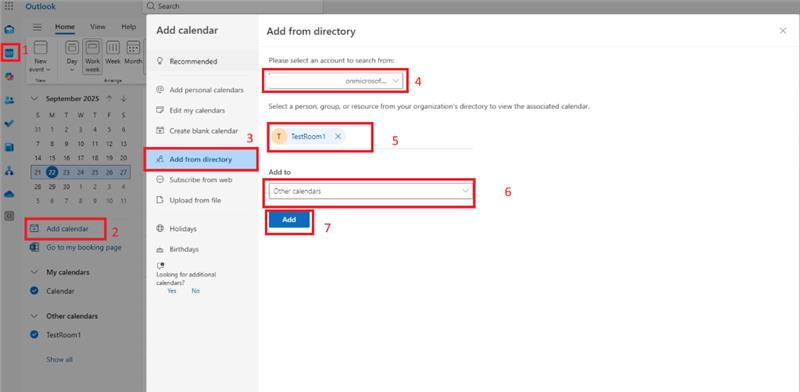
Task: Remove the TestRoom1 chip
Action: point(338,136)
